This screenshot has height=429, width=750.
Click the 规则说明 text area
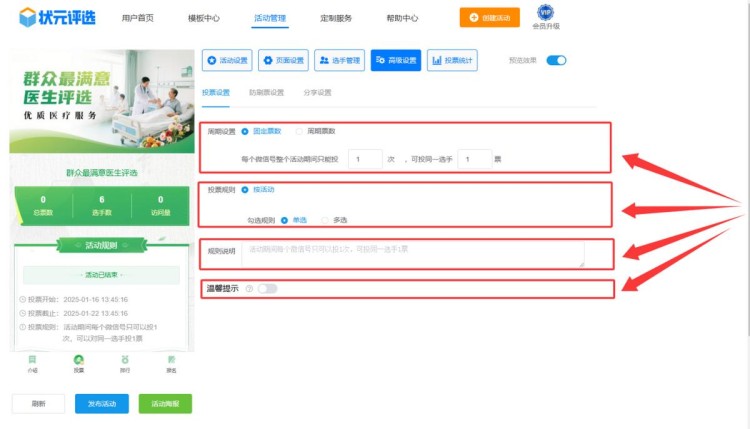pyautogui.click(x=412, y=253)
